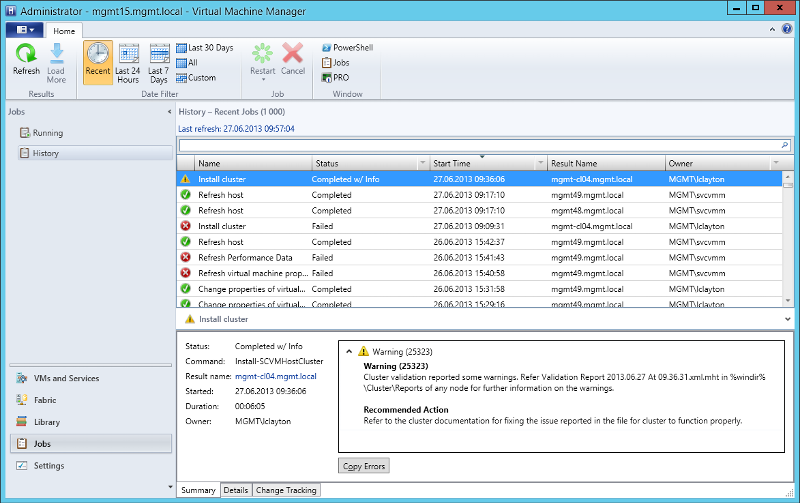Click warning icon of Install cluster row

coord(185,179)
